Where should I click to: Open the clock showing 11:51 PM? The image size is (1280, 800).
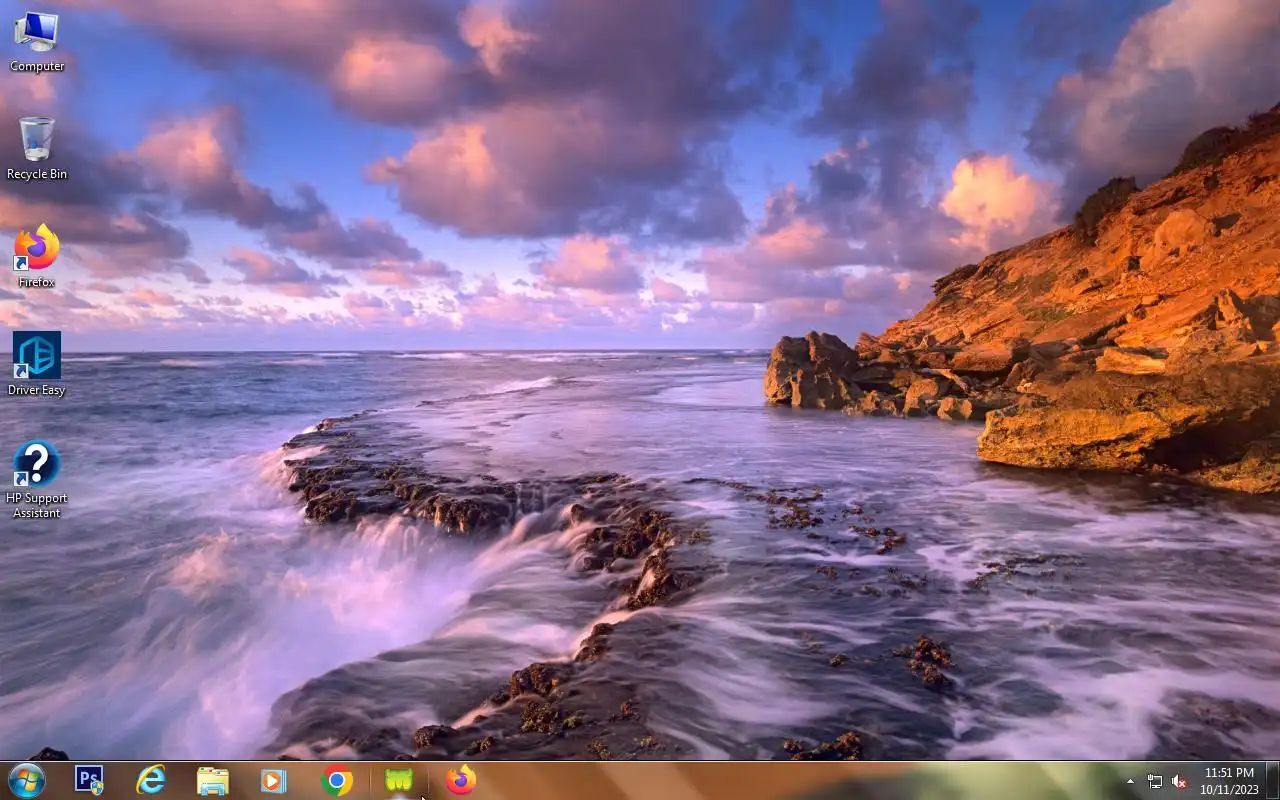pos(1229,781)
